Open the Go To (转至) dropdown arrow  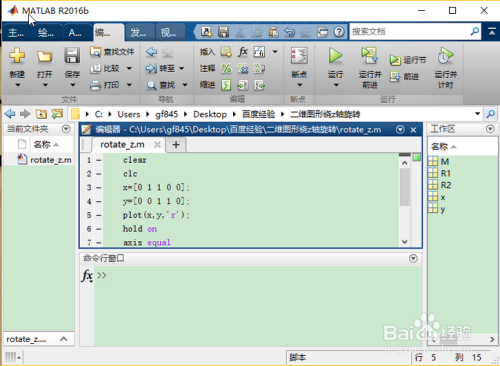pyautogui.click(x=182, y=68)
